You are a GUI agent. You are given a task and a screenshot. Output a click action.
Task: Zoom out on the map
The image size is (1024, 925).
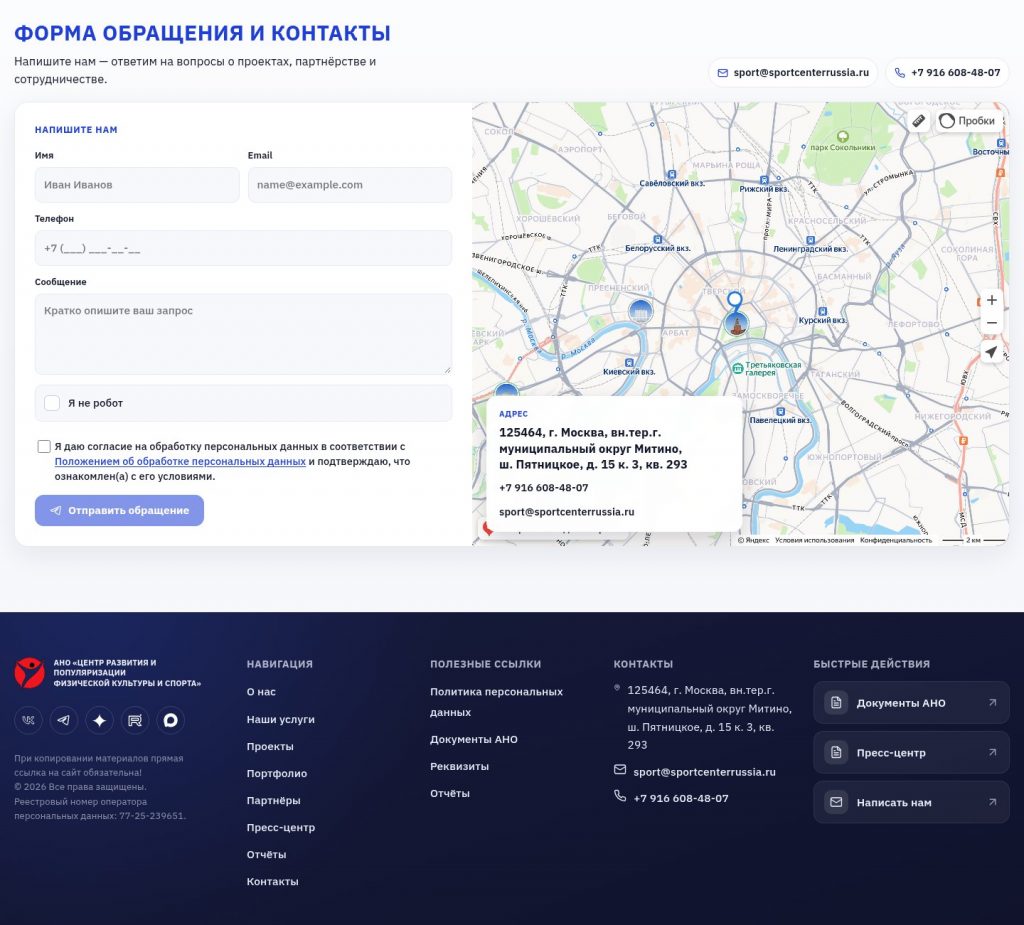coord(991,323)
